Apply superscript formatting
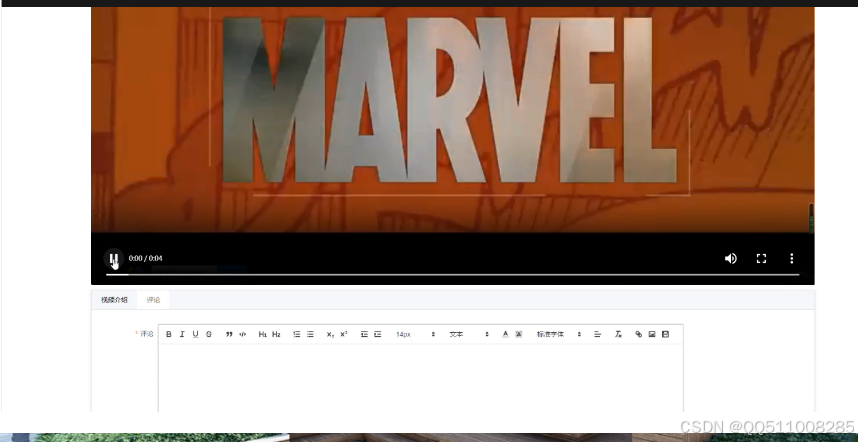Viewport: 858px width, 442px height. [x=344, y=334]
